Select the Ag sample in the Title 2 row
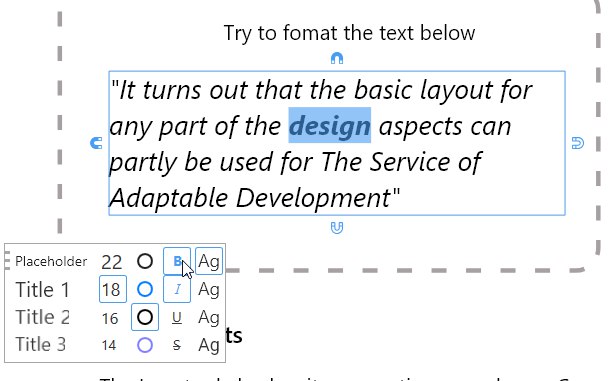Image resolution: width=612 pixels, height=381 pixels. [209, 317]
